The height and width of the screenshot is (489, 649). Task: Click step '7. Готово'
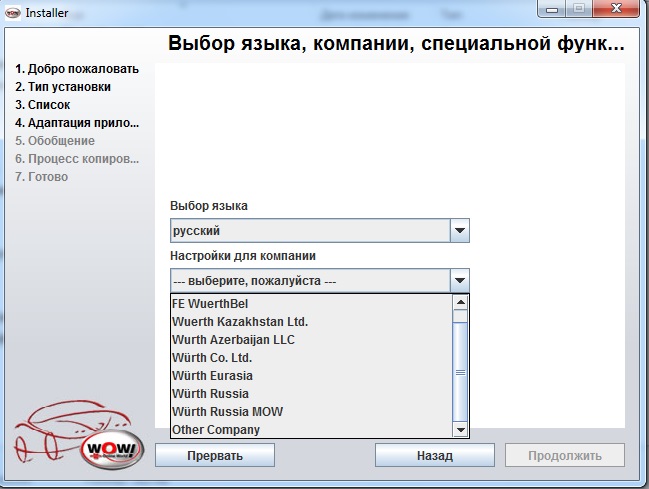point(41,177)
